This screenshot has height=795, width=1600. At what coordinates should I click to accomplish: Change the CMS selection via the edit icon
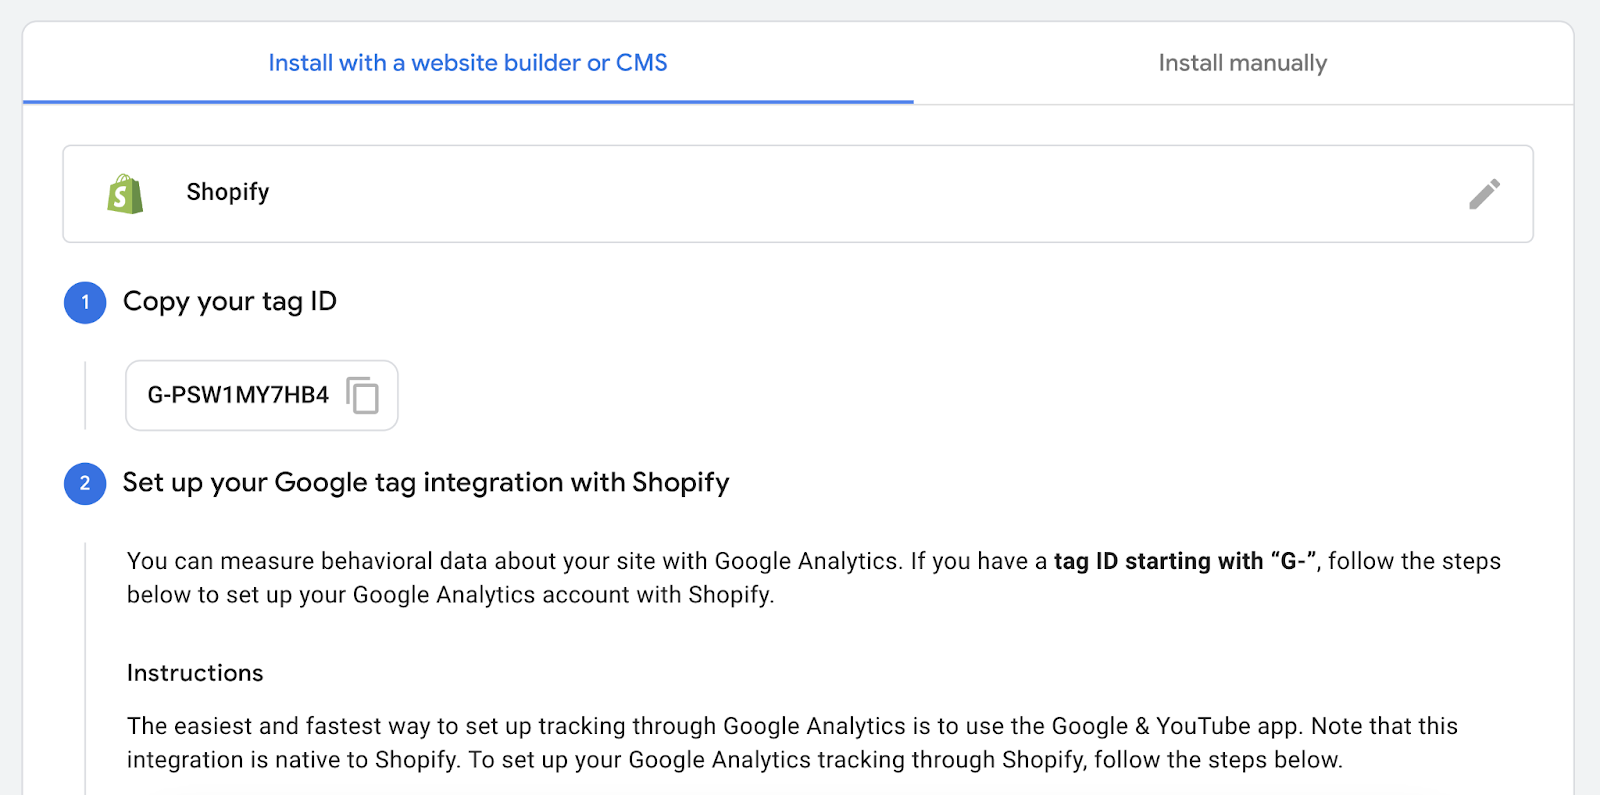(1486, 194)
